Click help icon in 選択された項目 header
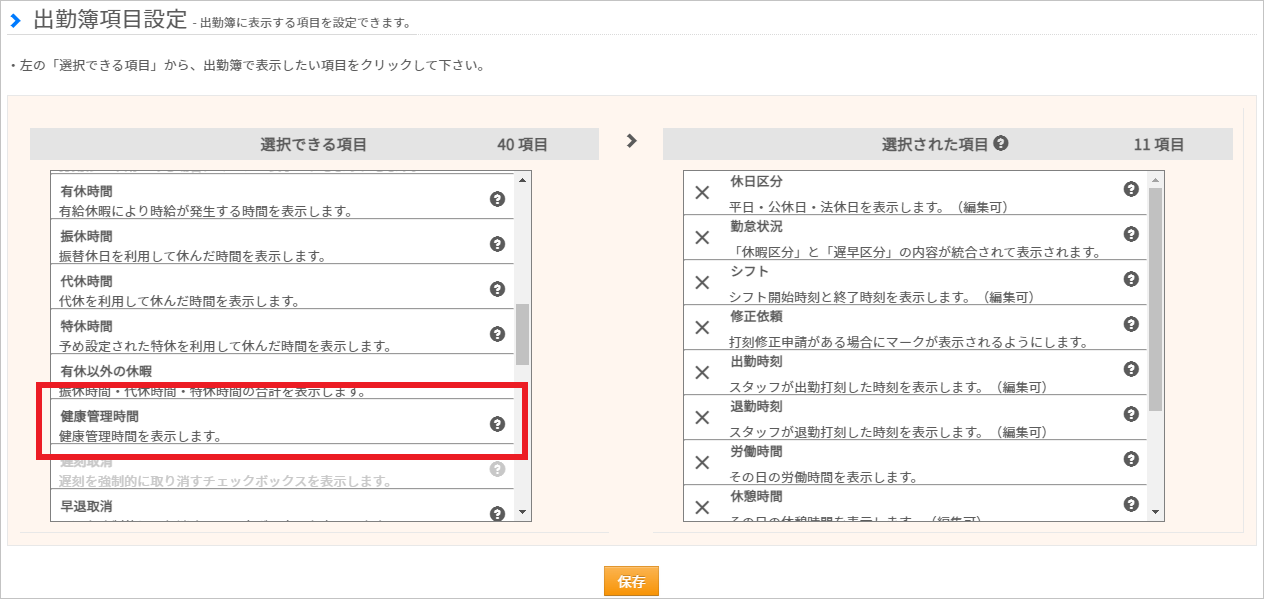The width and height of the screenshot is (1264, 599). click(x=1001, y=143)
